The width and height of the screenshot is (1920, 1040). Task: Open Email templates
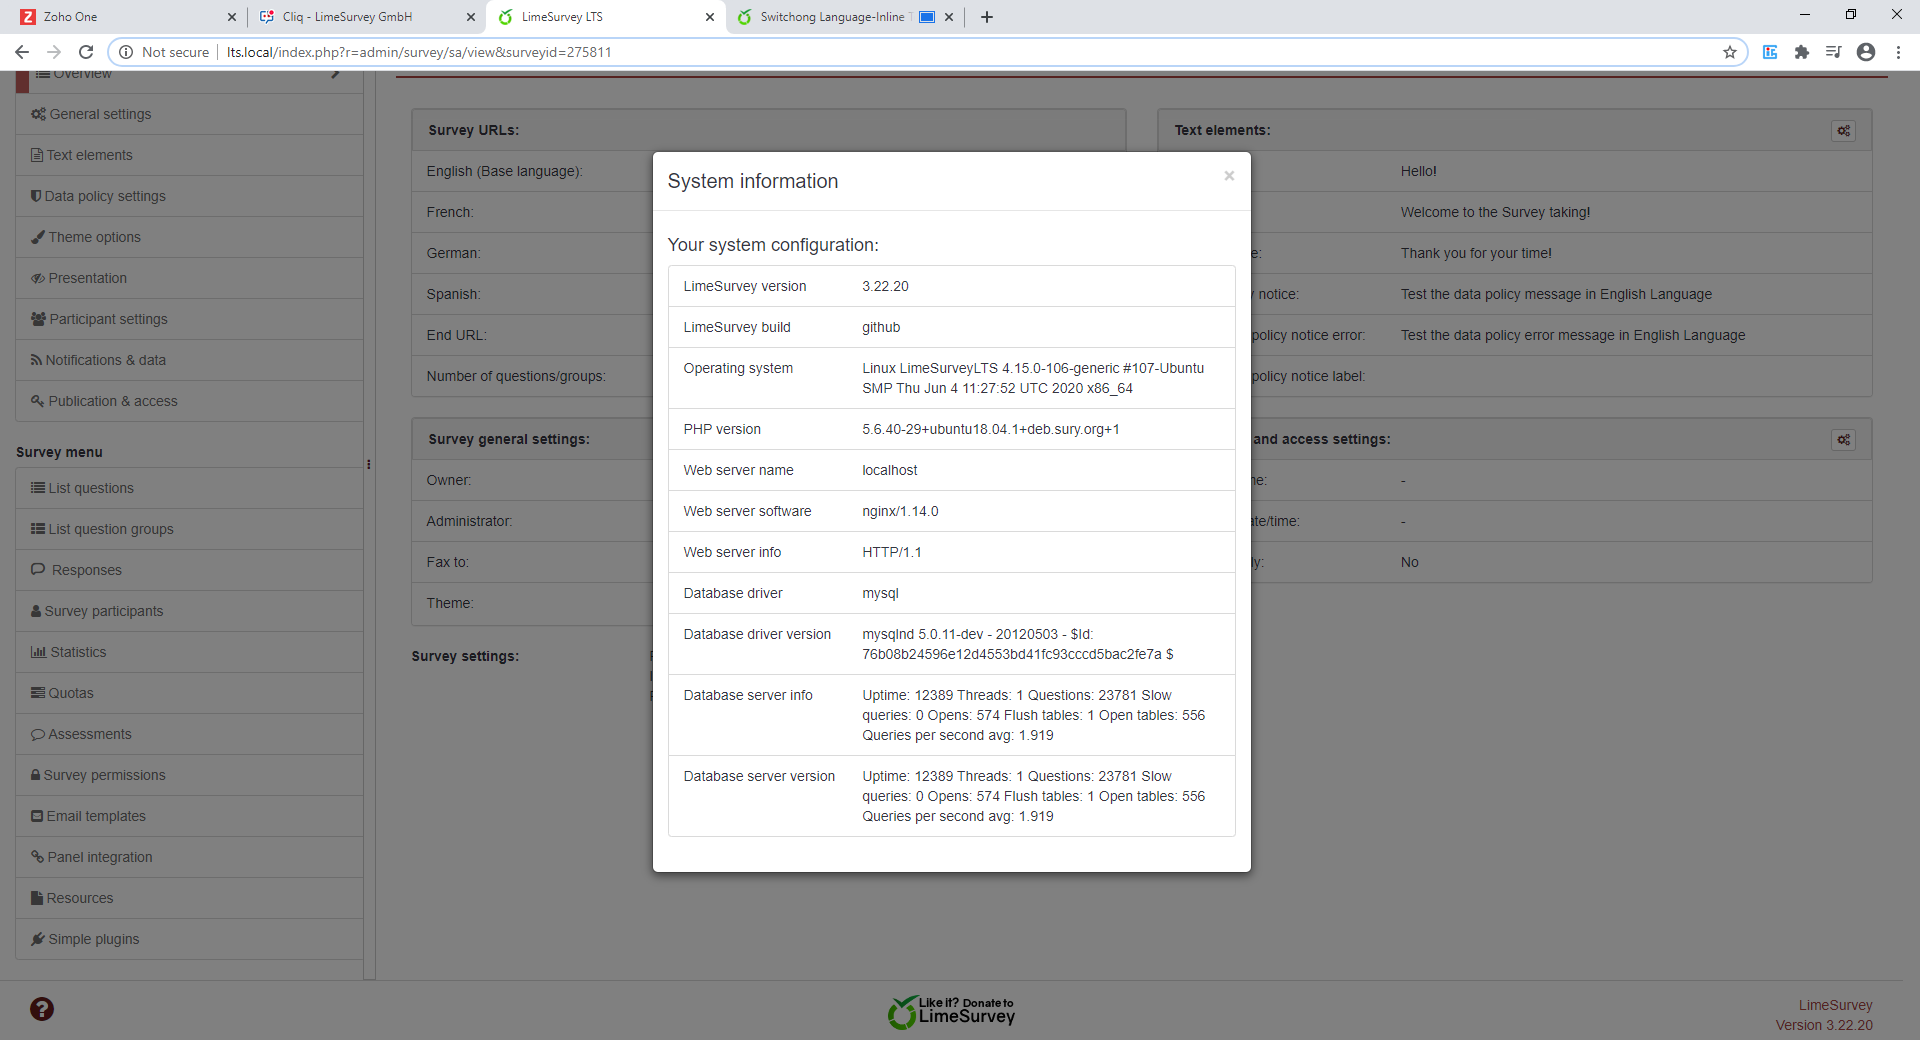189,816
